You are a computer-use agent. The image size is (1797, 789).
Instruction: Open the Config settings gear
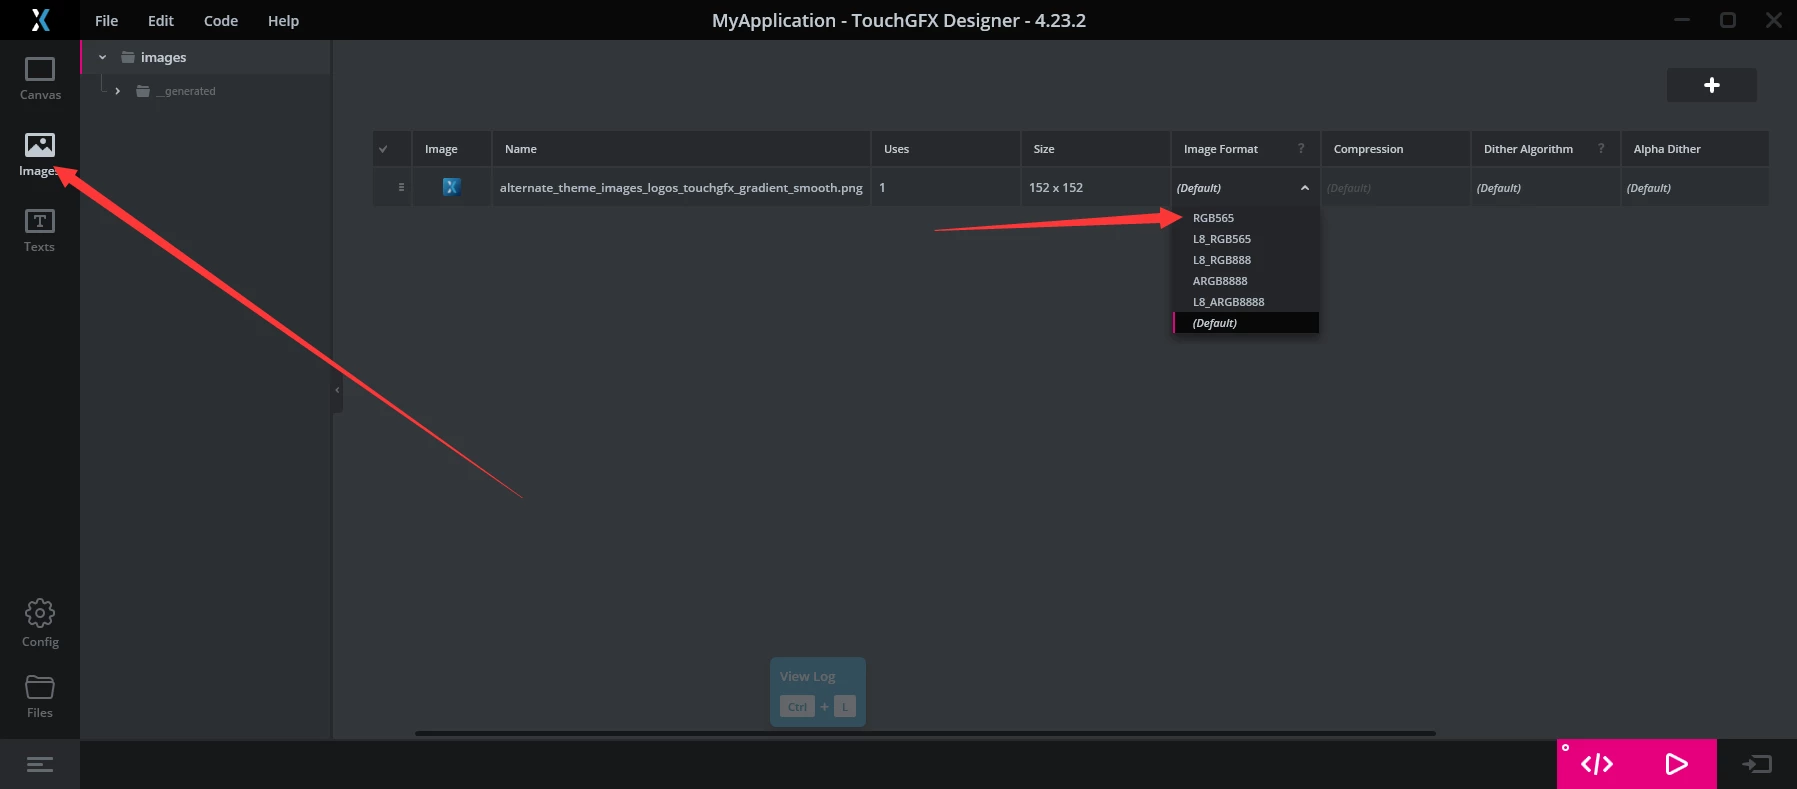[x=40, y=623]
